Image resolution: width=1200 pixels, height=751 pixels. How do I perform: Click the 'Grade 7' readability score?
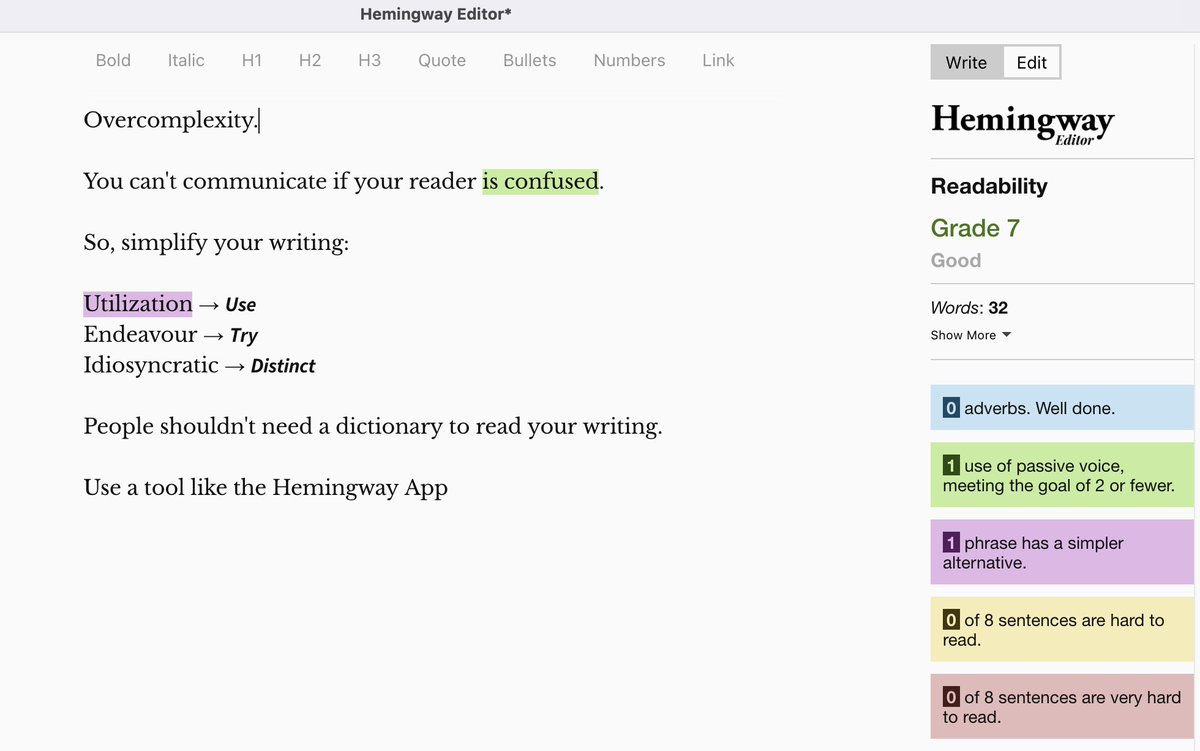coord(975,228)
